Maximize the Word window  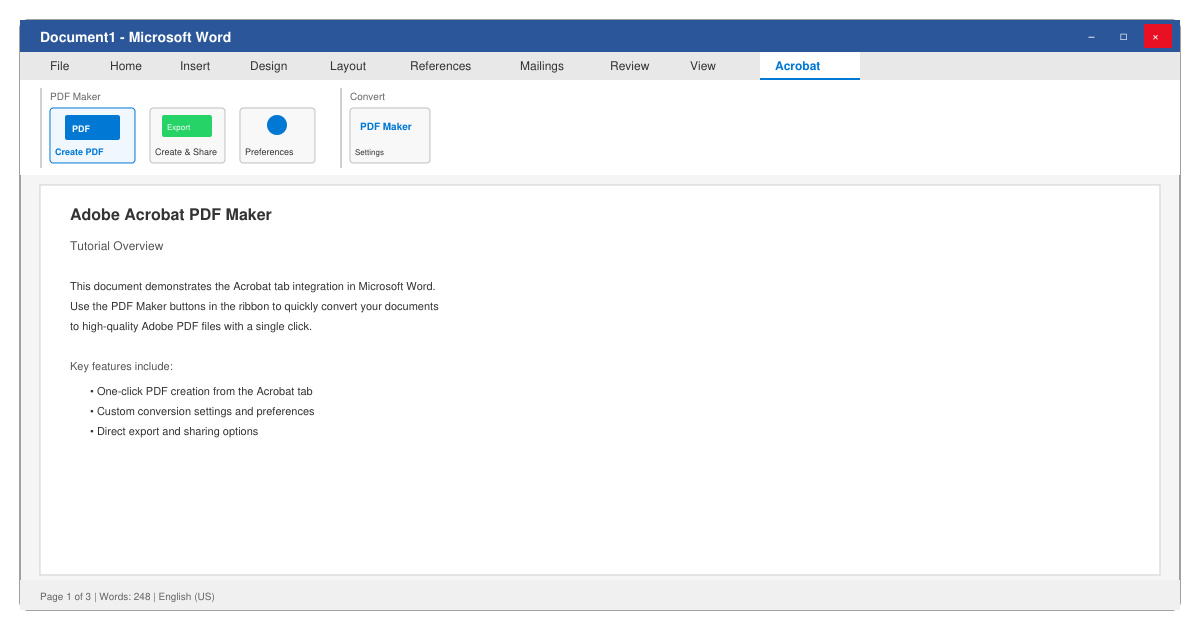[x=1124, y=37]
